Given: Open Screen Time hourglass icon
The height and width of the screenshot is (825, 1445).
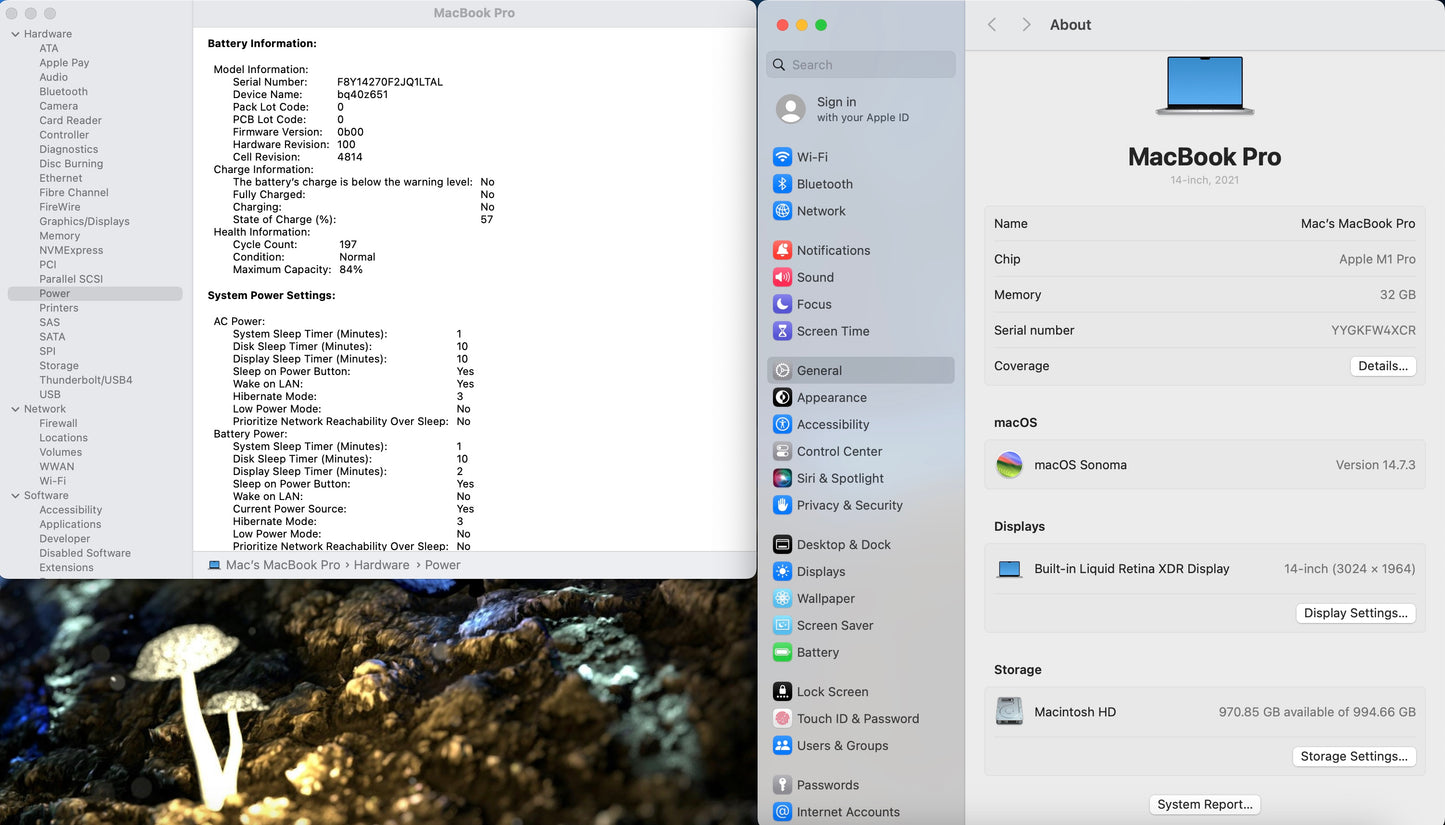Looking at the screenshot, I should click(x=782, y=331).
